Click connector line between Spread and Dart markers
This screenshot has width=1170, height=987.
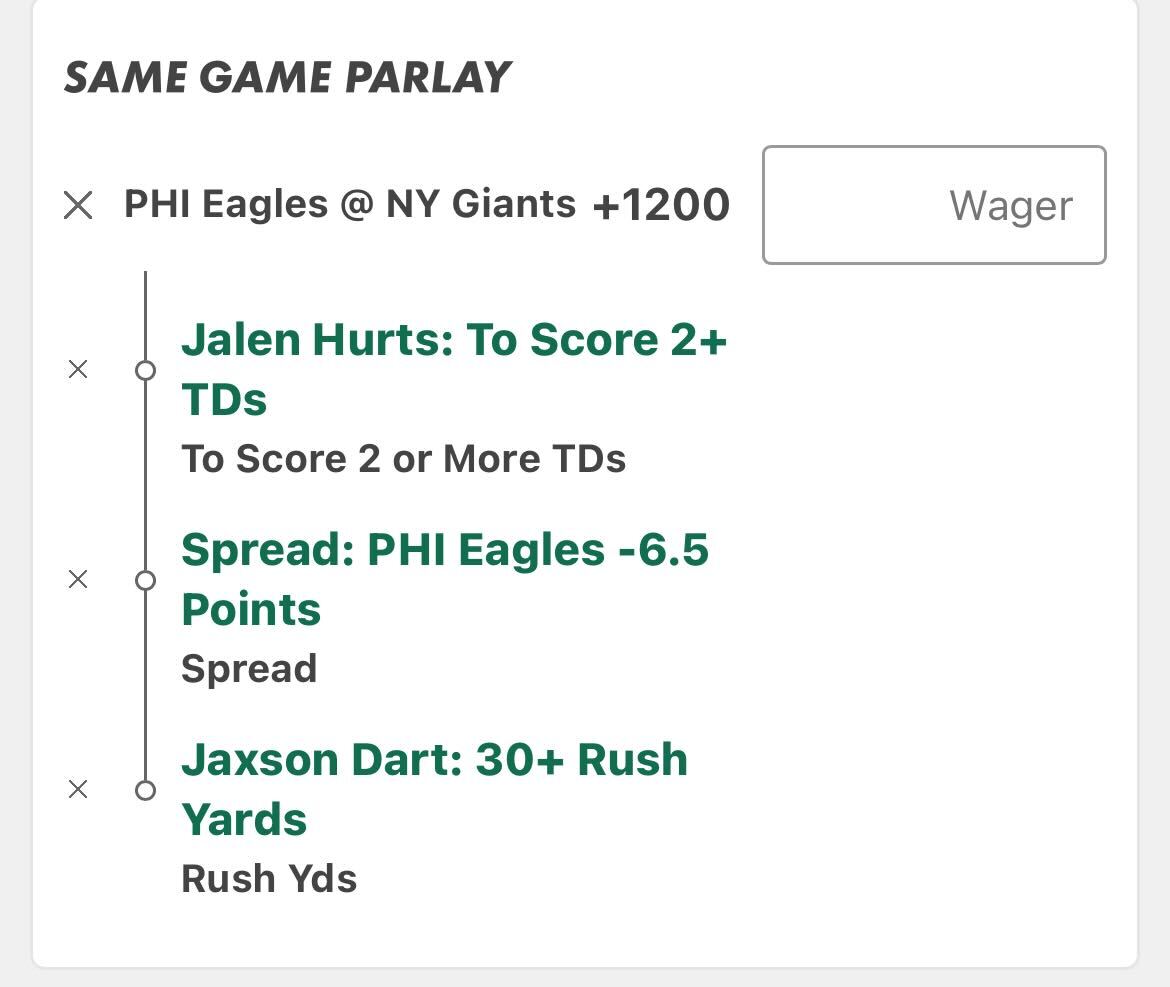tap(145, 685)
